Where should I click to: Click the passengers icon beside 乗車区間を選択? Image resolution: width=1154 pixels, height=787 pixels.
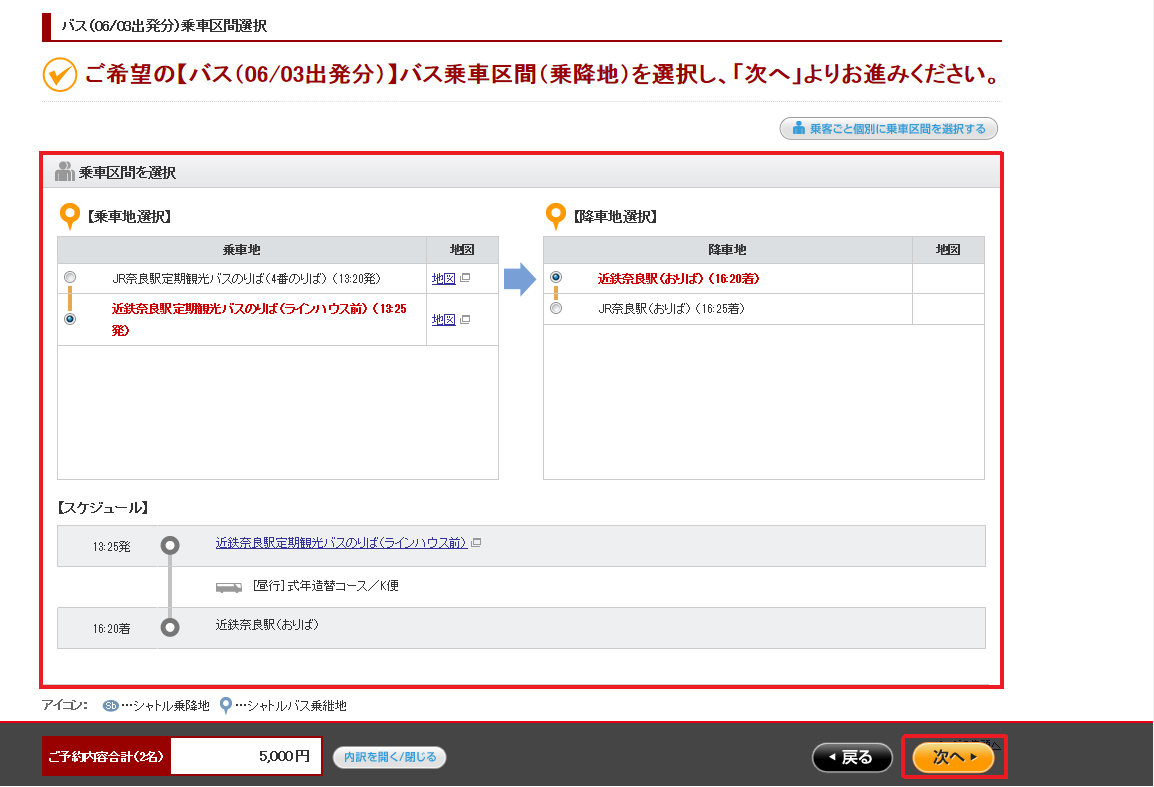(x=65, y=172)
